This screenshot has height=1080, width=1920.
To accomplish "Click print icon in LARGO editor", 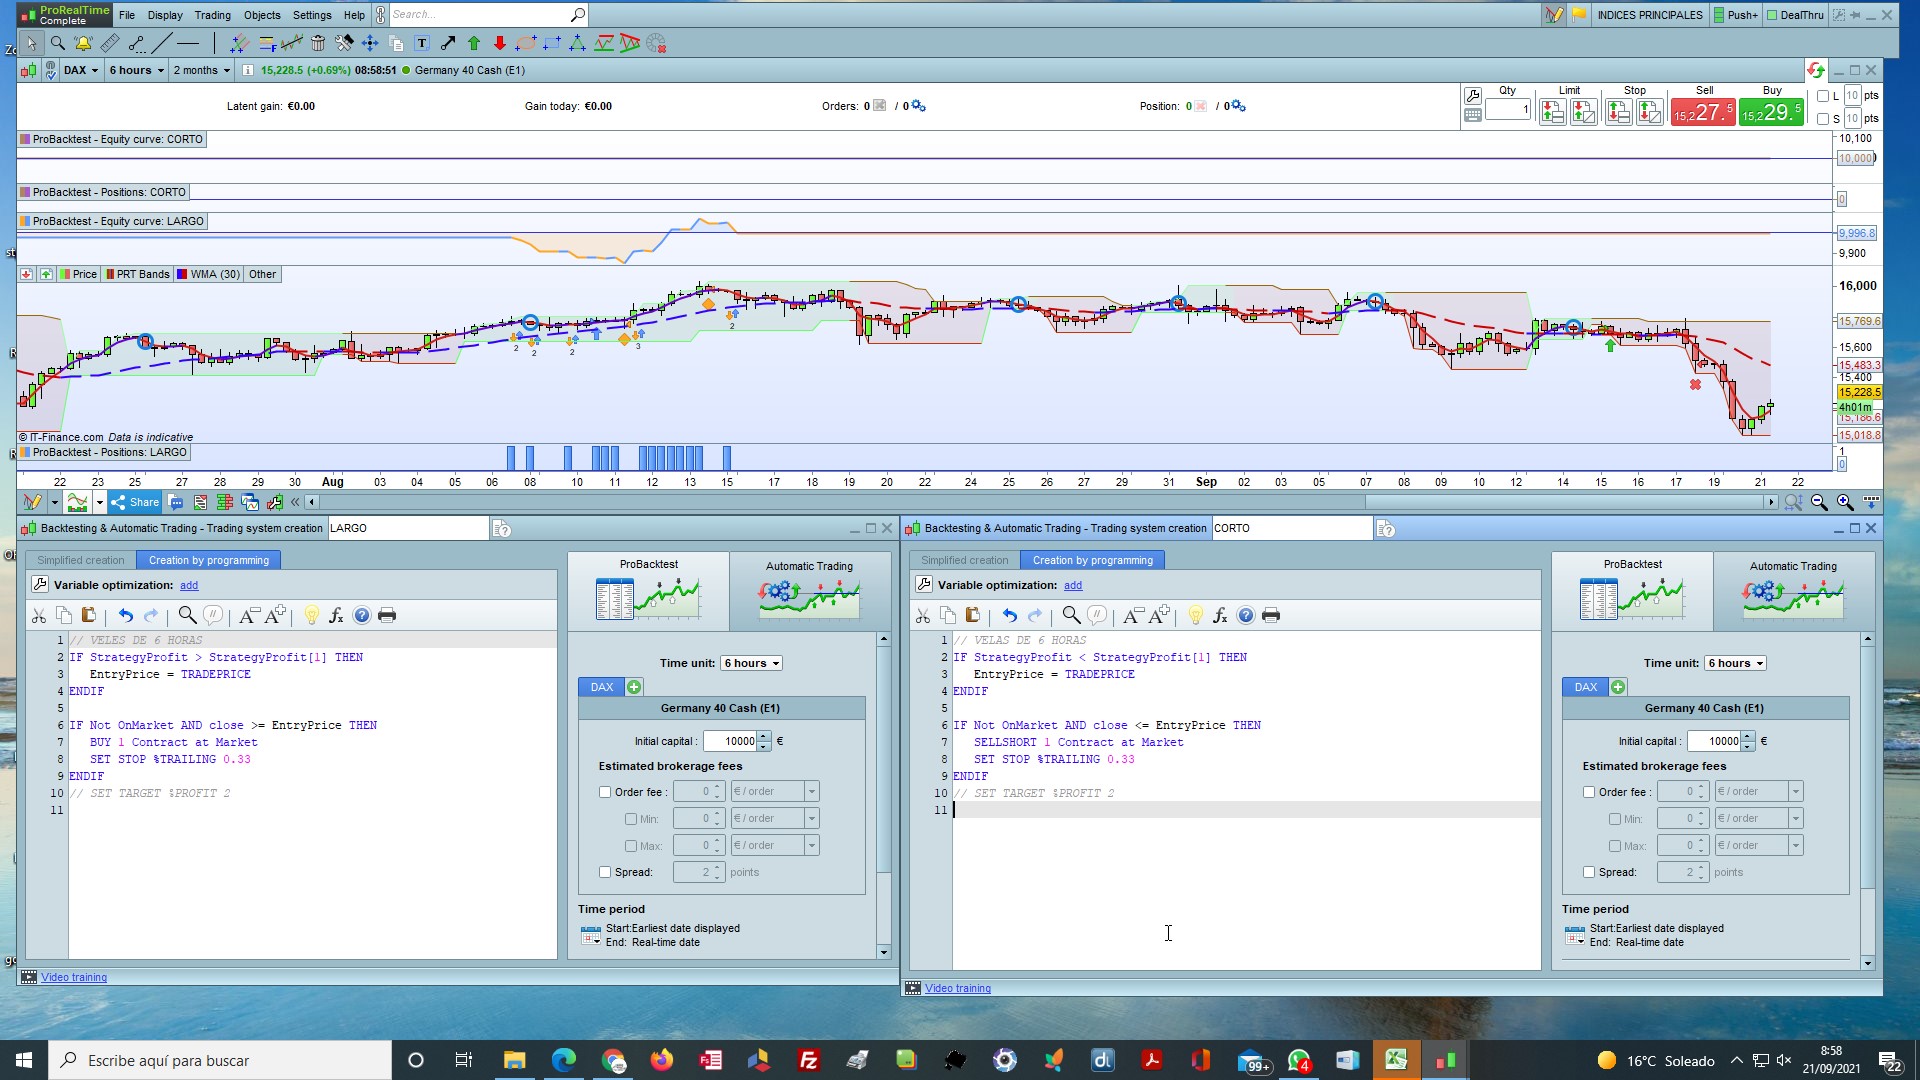I will click(x=387, y=615).
